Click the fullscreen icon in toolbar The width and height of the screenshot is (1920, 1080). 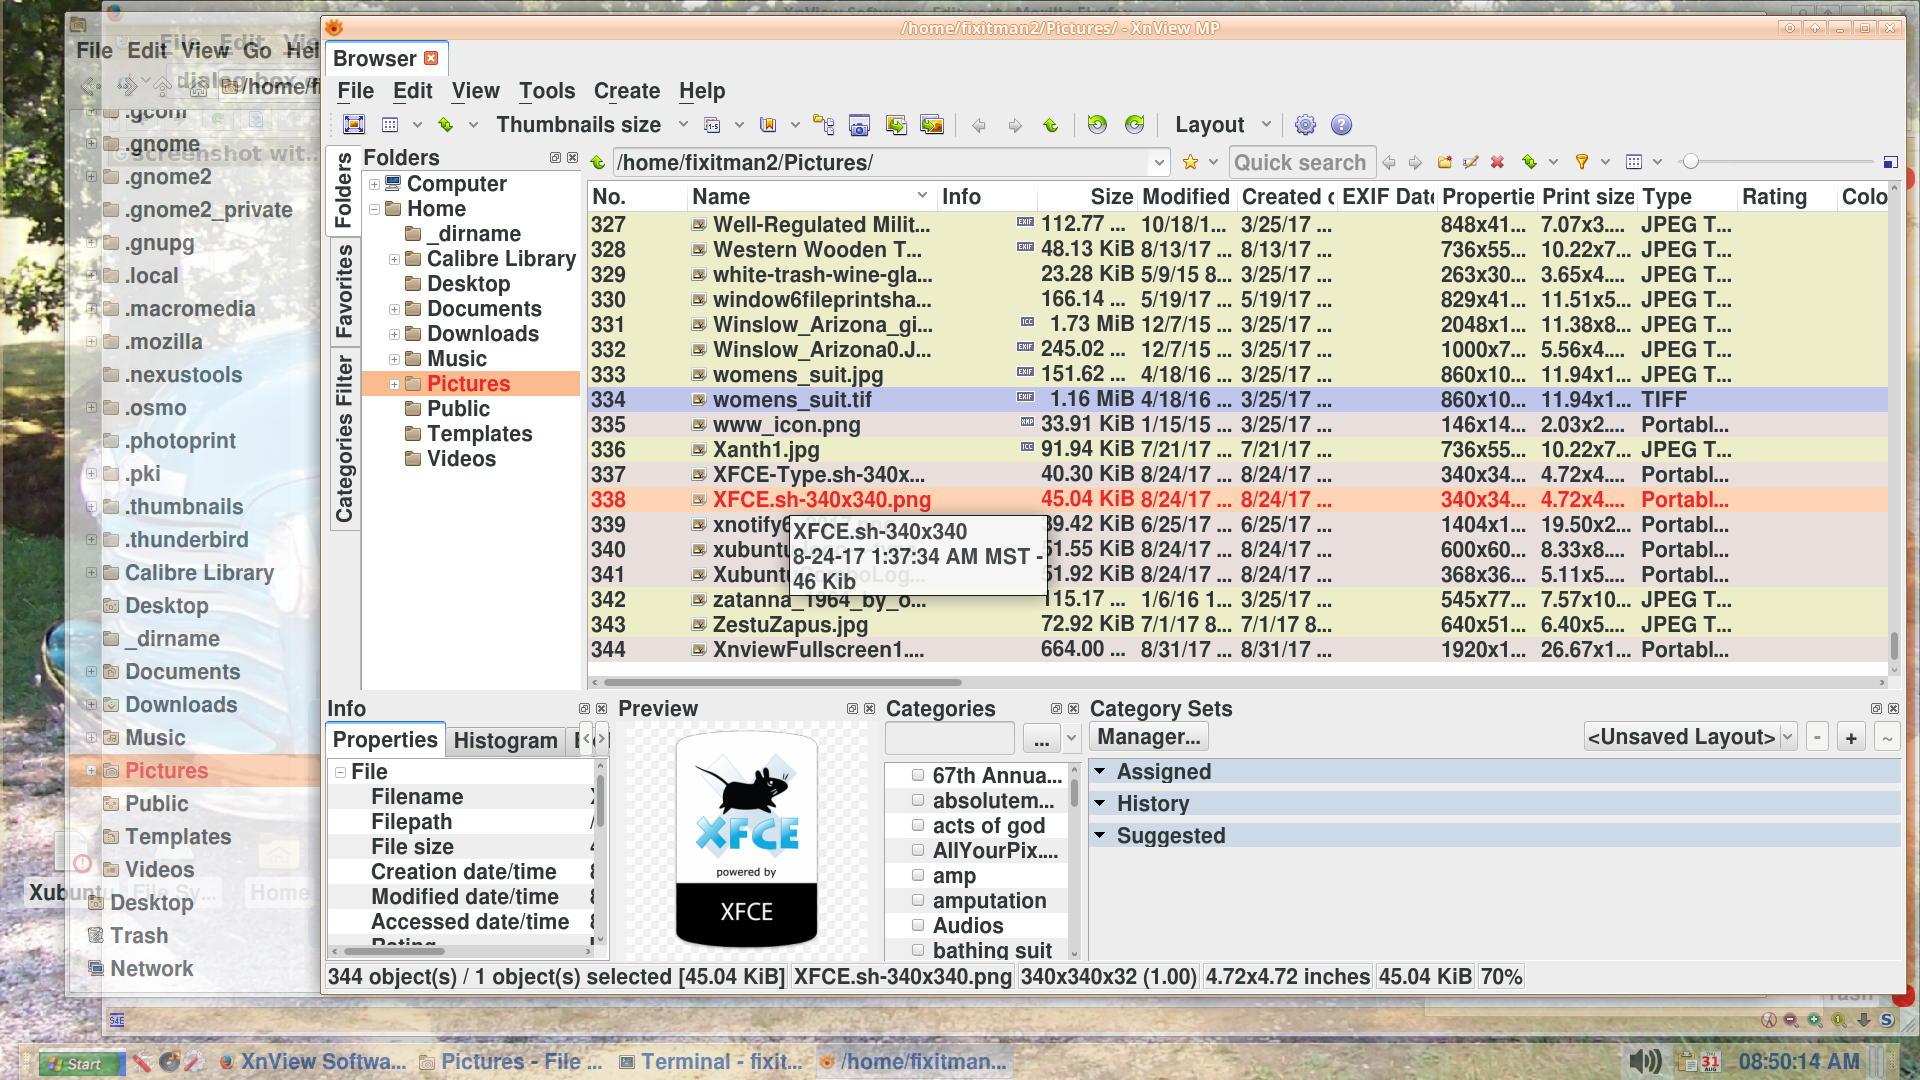pos(354,125)
